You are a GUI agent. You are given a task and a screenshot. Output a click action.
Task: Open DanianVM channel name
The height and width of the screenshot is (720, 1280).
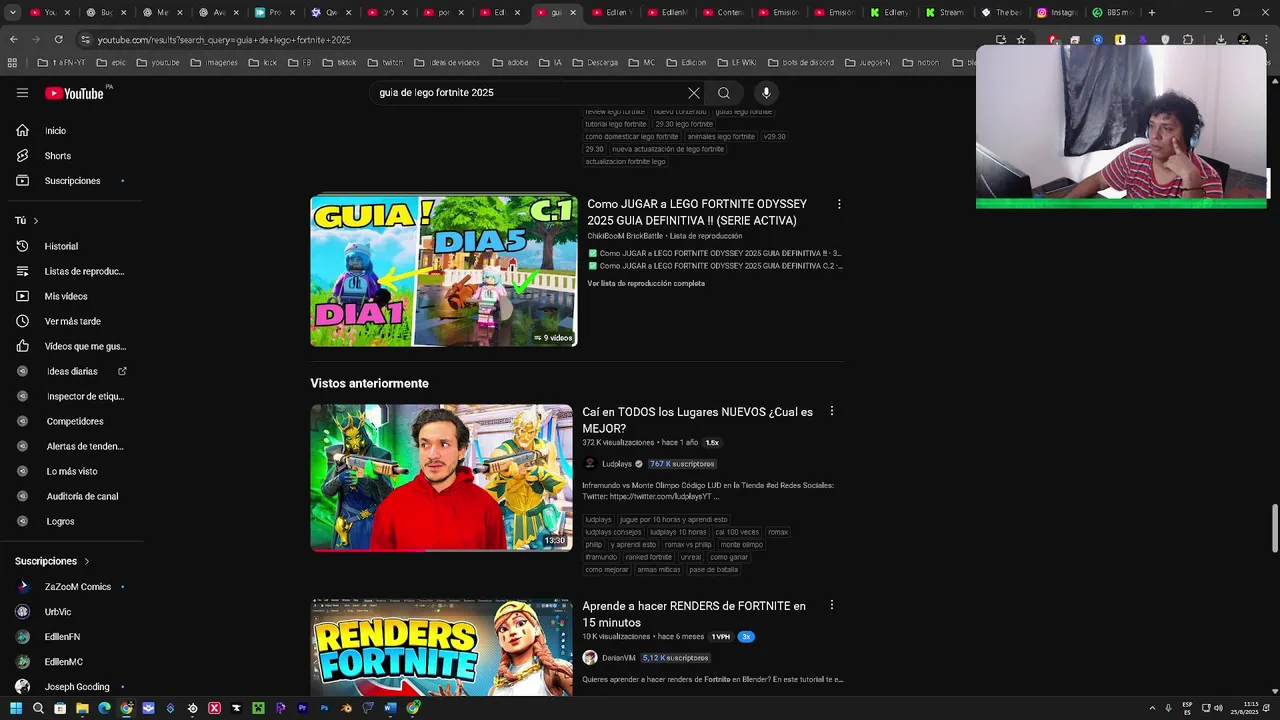[x=618, y=658]
